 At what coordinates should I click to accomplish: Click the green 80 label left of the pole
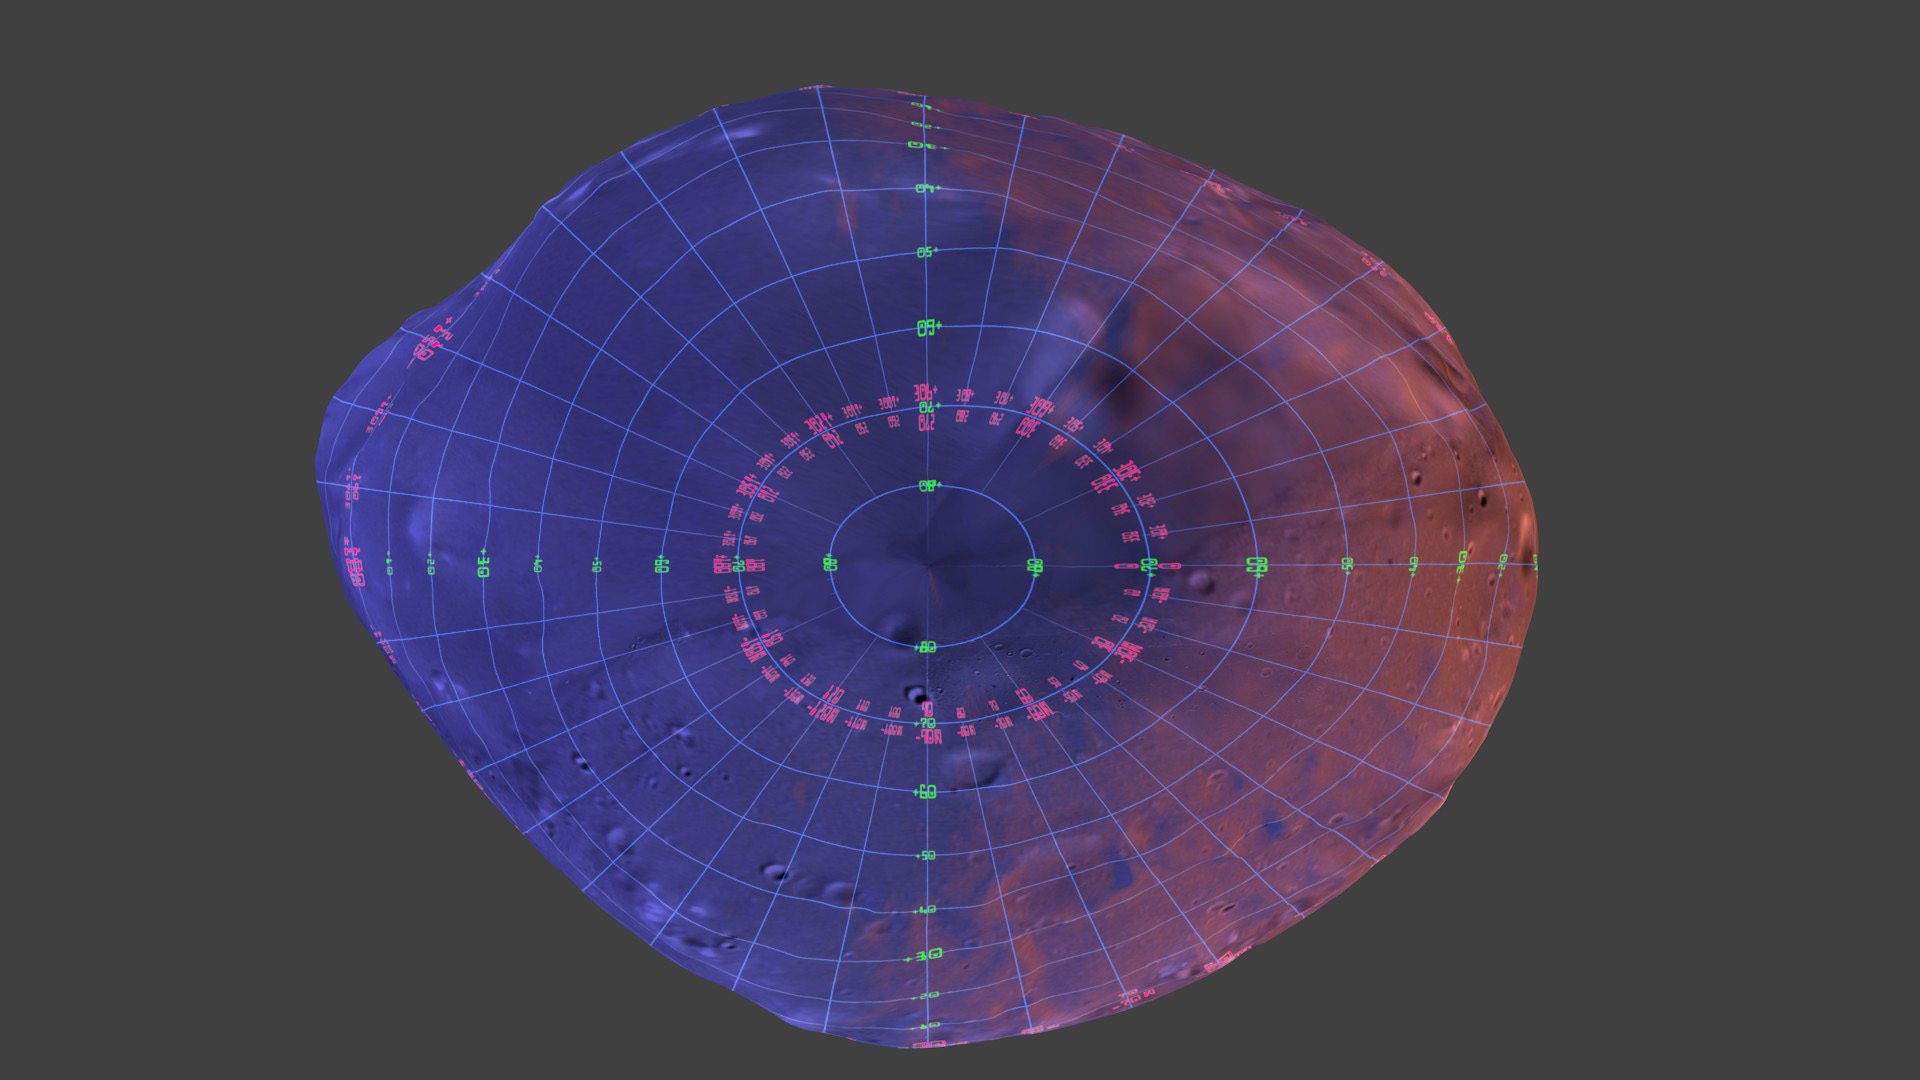click(830, 565)
